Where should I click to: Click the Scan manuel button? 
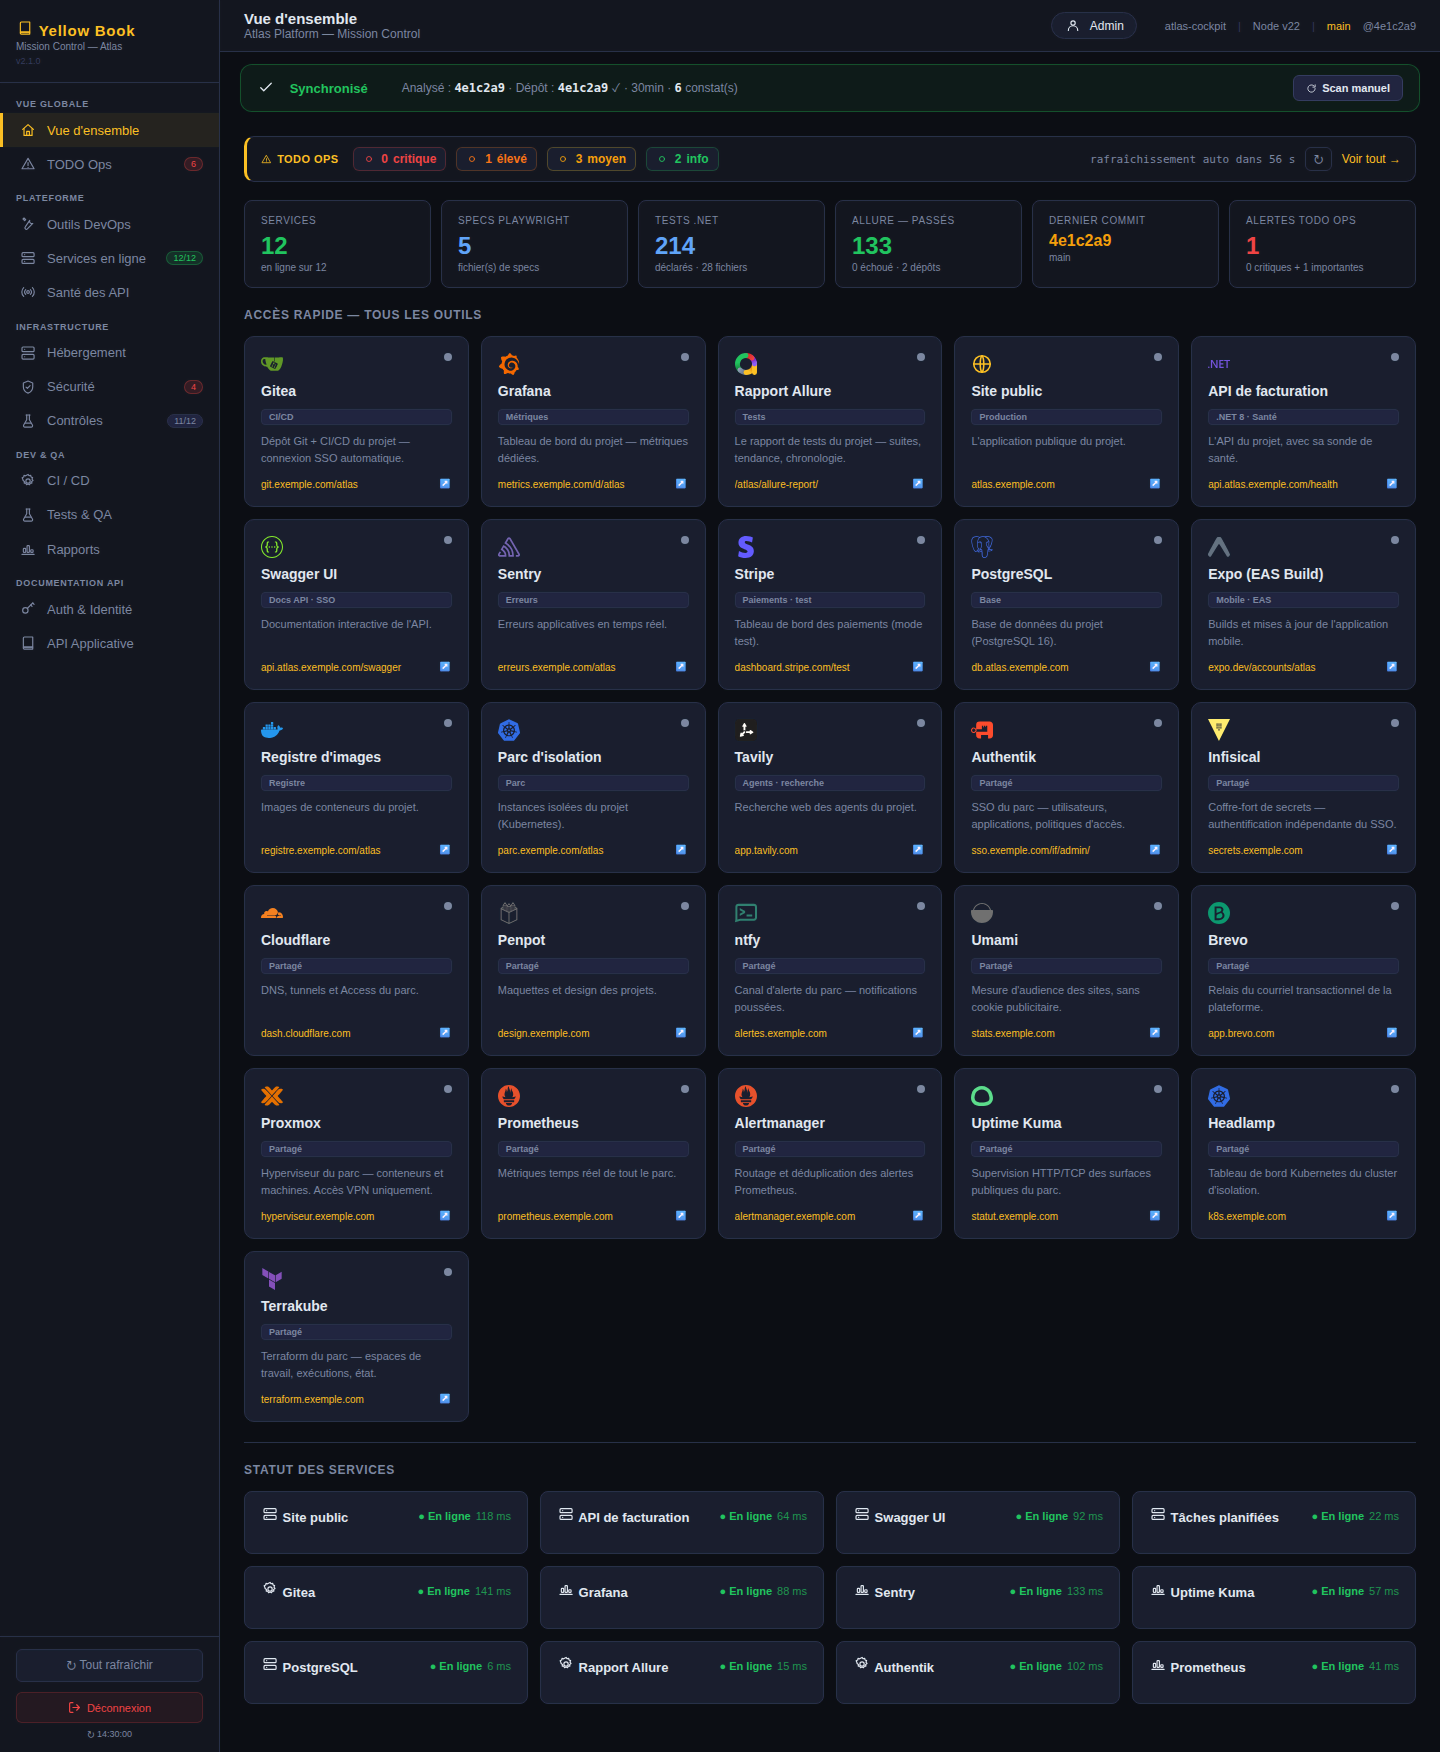click(1348, 88)
